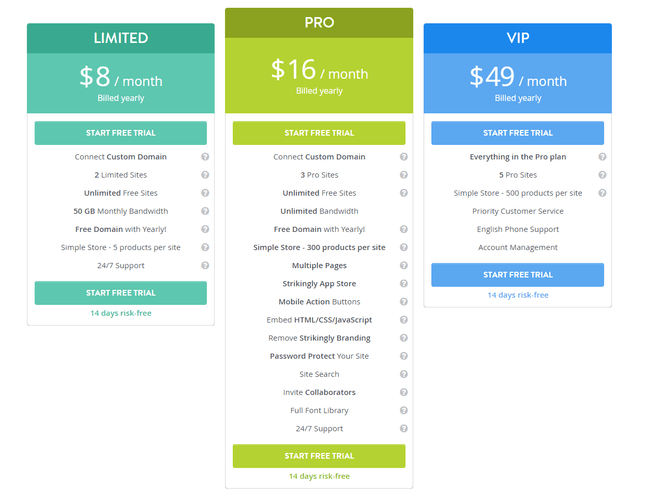This screenshot has height=498, width=645.
Task: Open help icon next to 50 GB Monthly Bandwidth
Action: point(205,211)
